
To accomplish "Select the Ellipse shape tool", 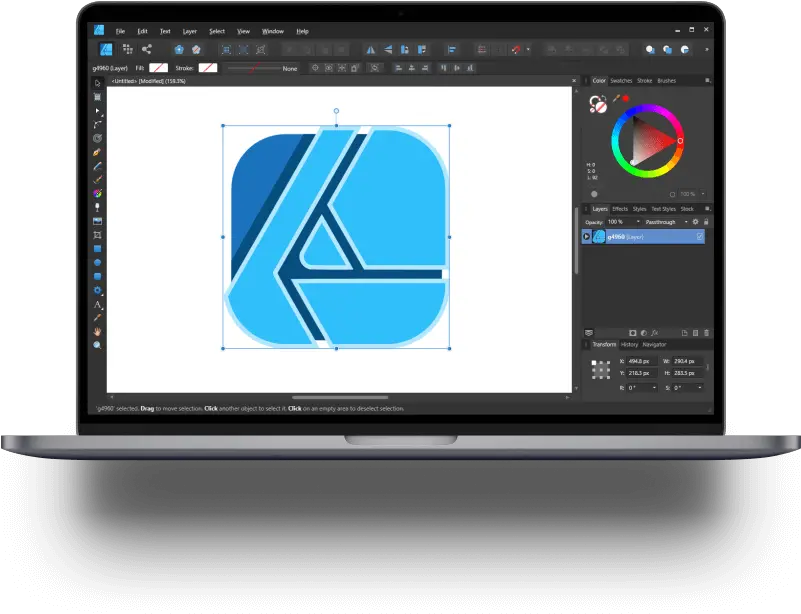I will click(x=96, y=263).
